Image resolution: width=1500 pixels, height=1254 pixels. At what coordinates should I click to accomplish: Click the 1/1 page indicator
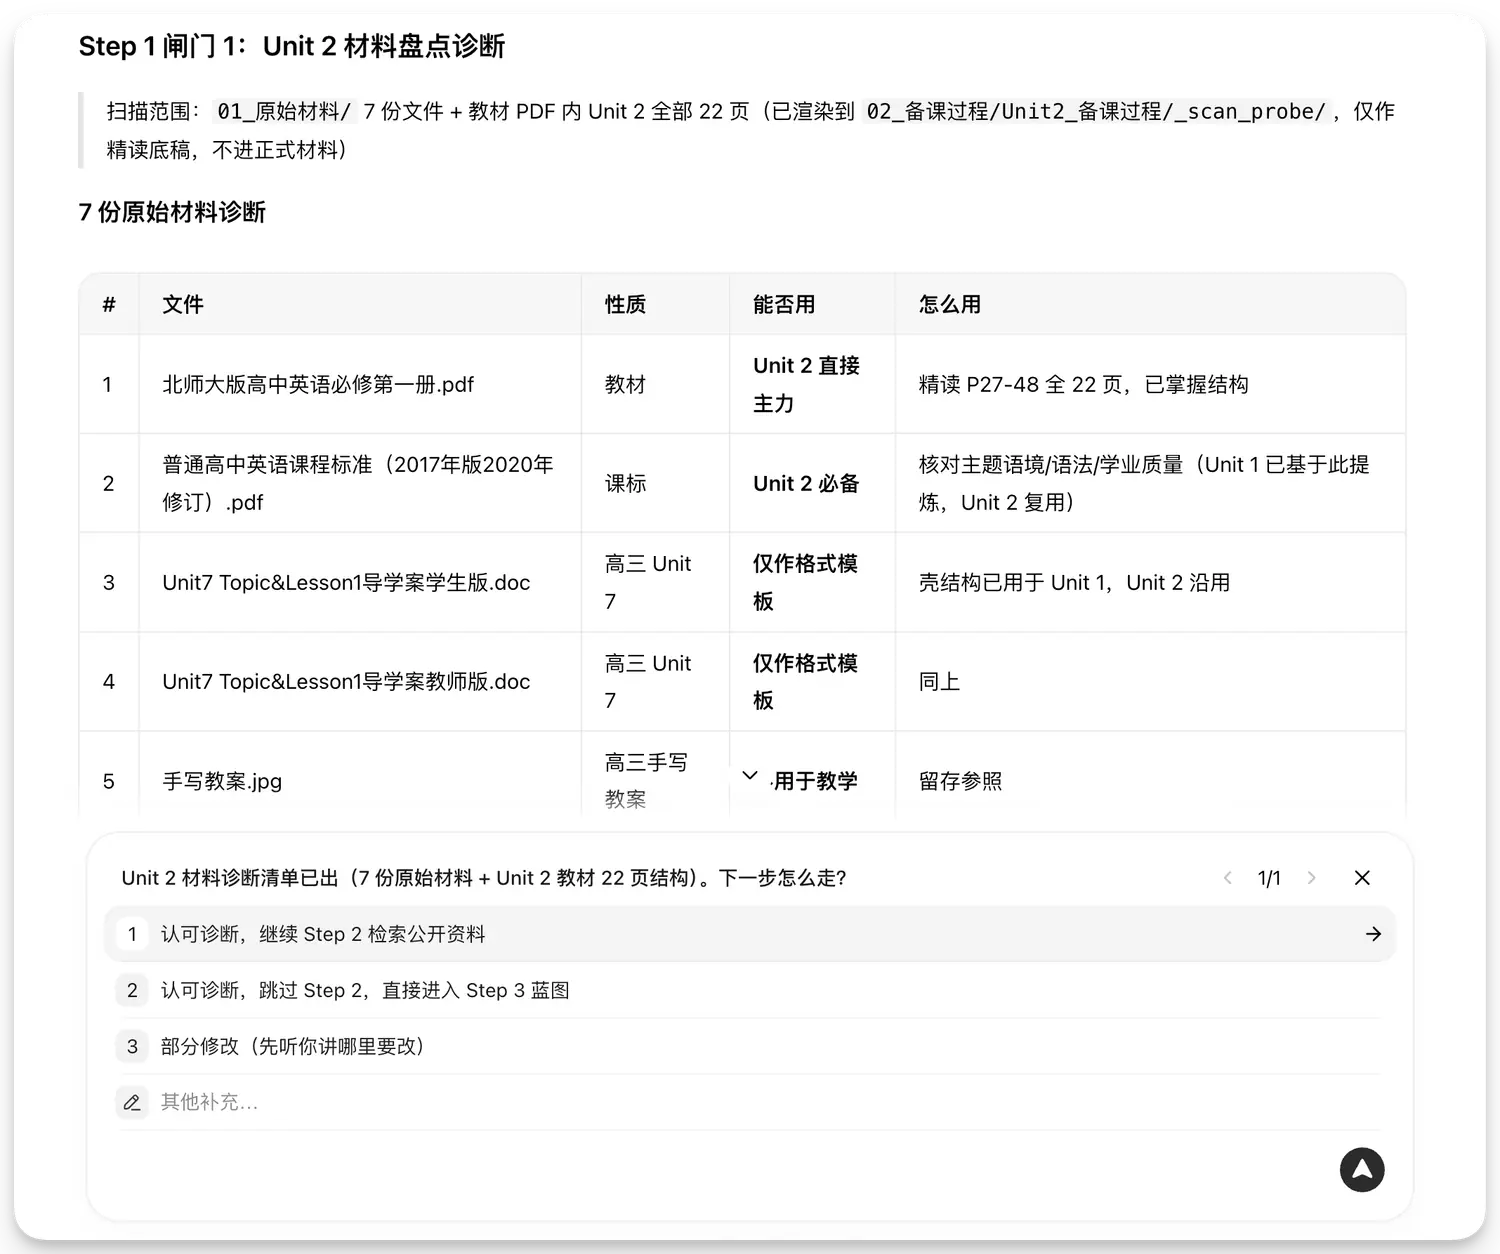pos(1269,878)
